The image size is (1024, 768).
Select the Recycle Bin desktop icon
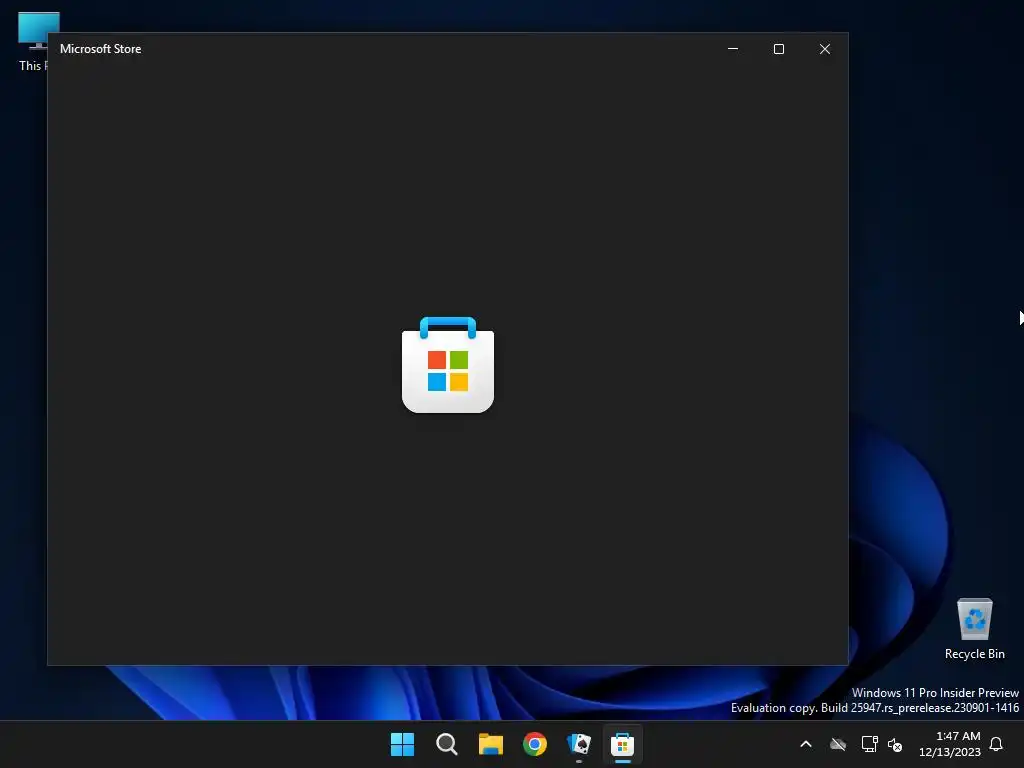974,629
